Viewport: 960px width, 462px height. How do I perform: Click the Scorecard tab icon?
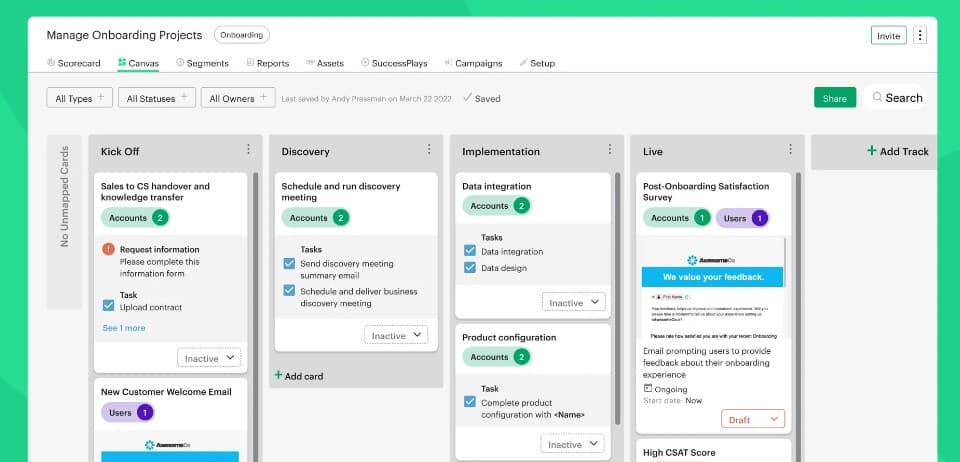click(x=51, y=62)
